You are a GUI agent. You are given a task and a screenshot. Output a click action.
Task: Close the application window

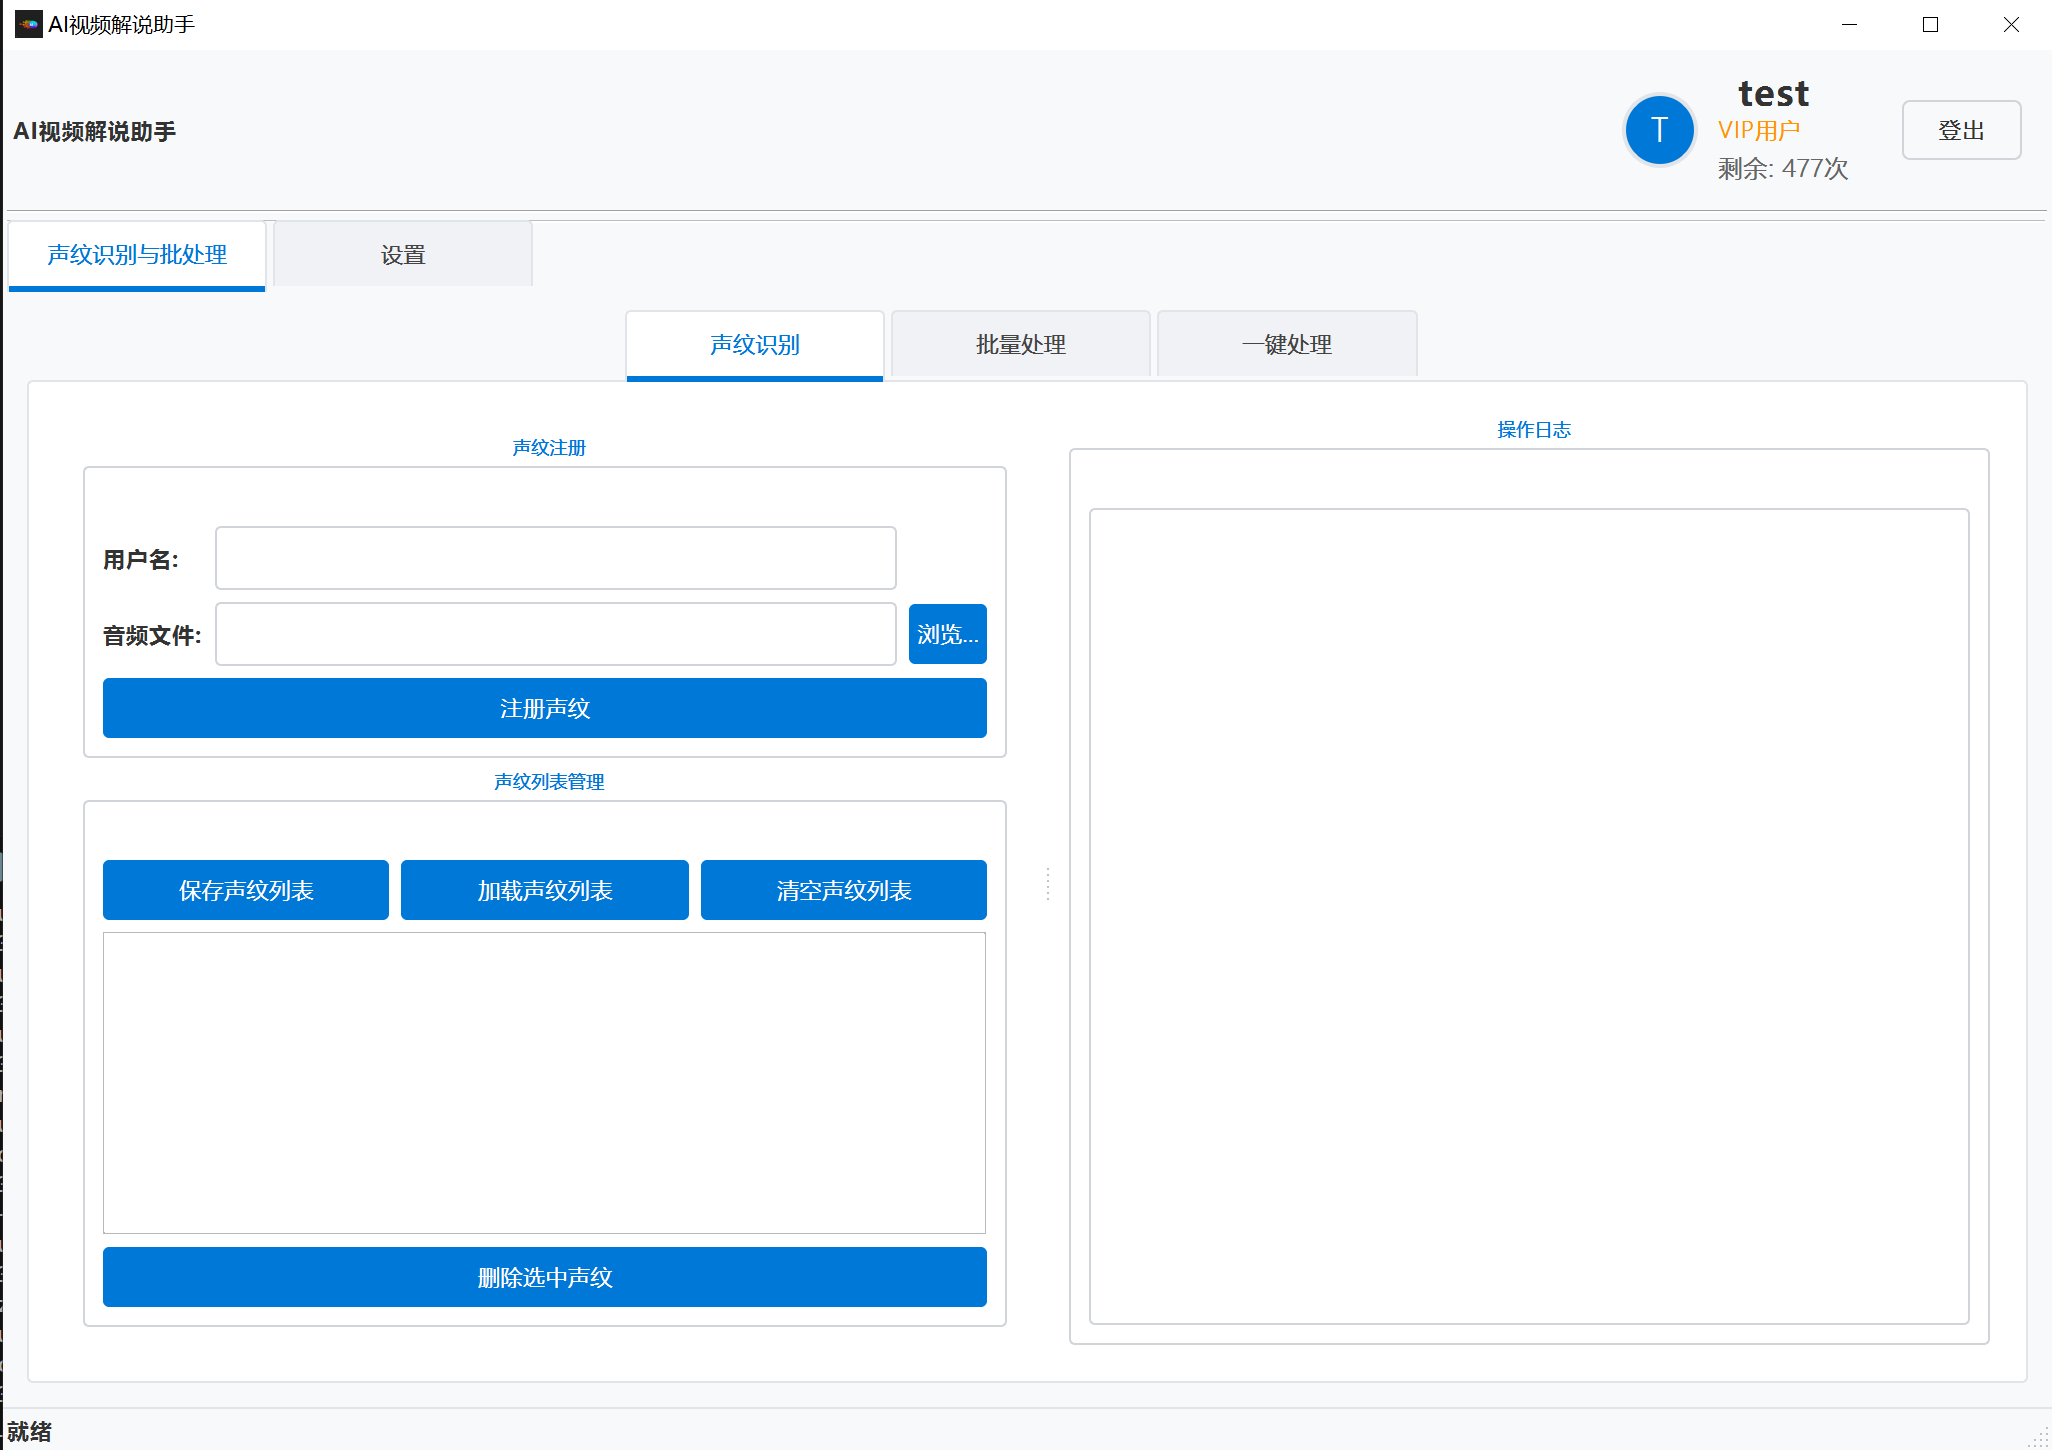2011,24
